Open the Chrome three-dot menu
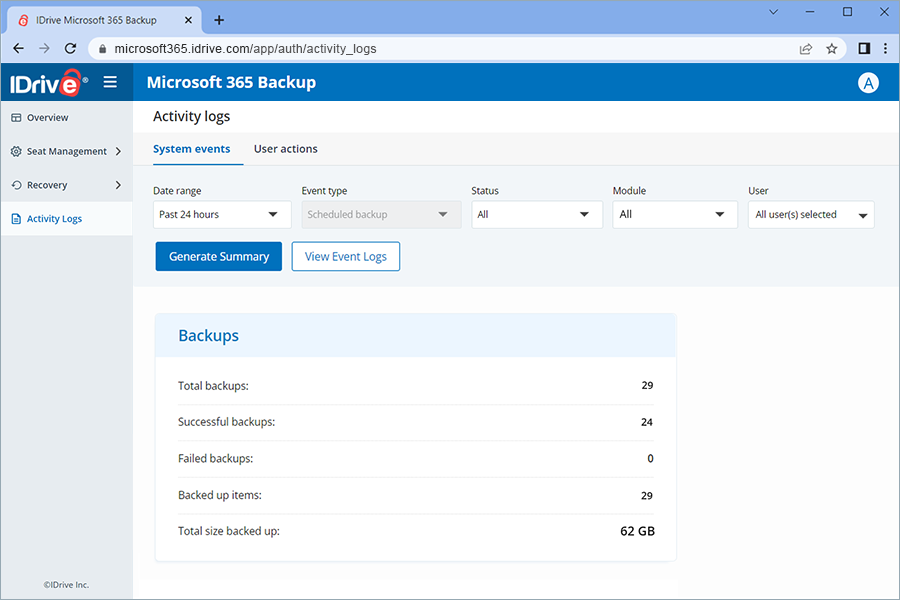 coord(885,49)
